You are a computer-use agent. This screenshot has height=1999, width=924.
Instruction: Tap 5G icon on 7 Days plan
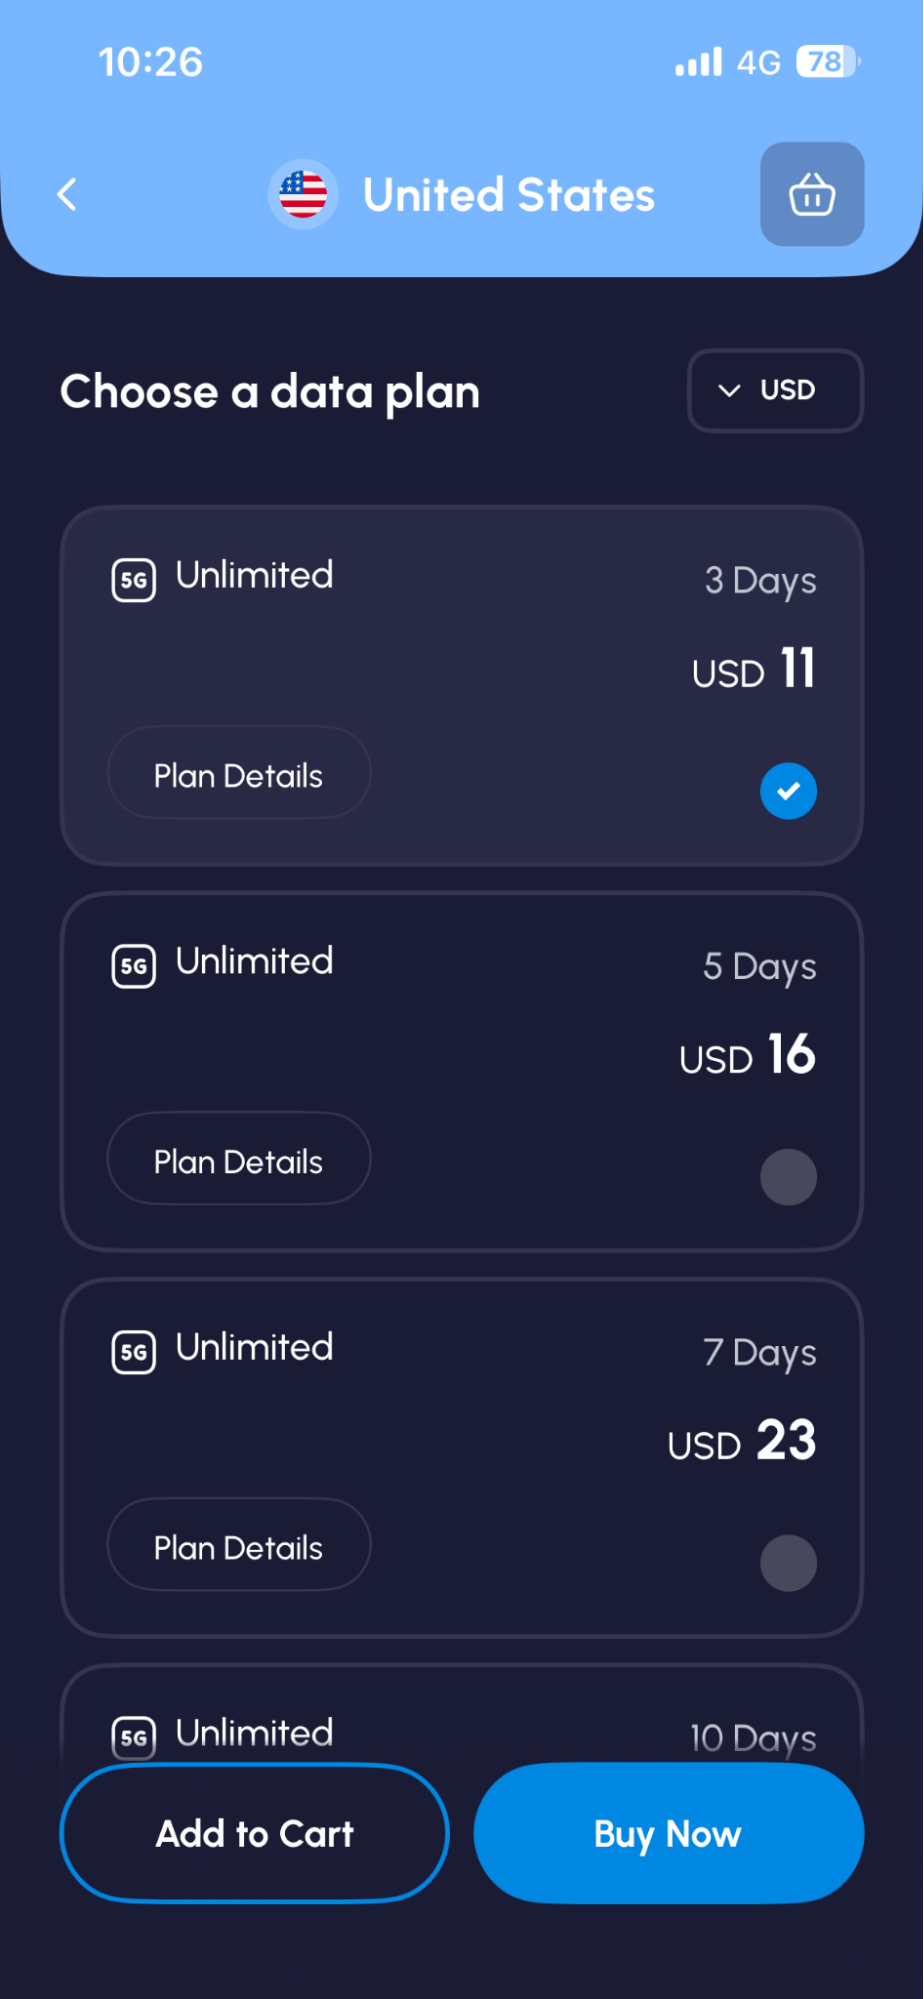(134, 1352)
